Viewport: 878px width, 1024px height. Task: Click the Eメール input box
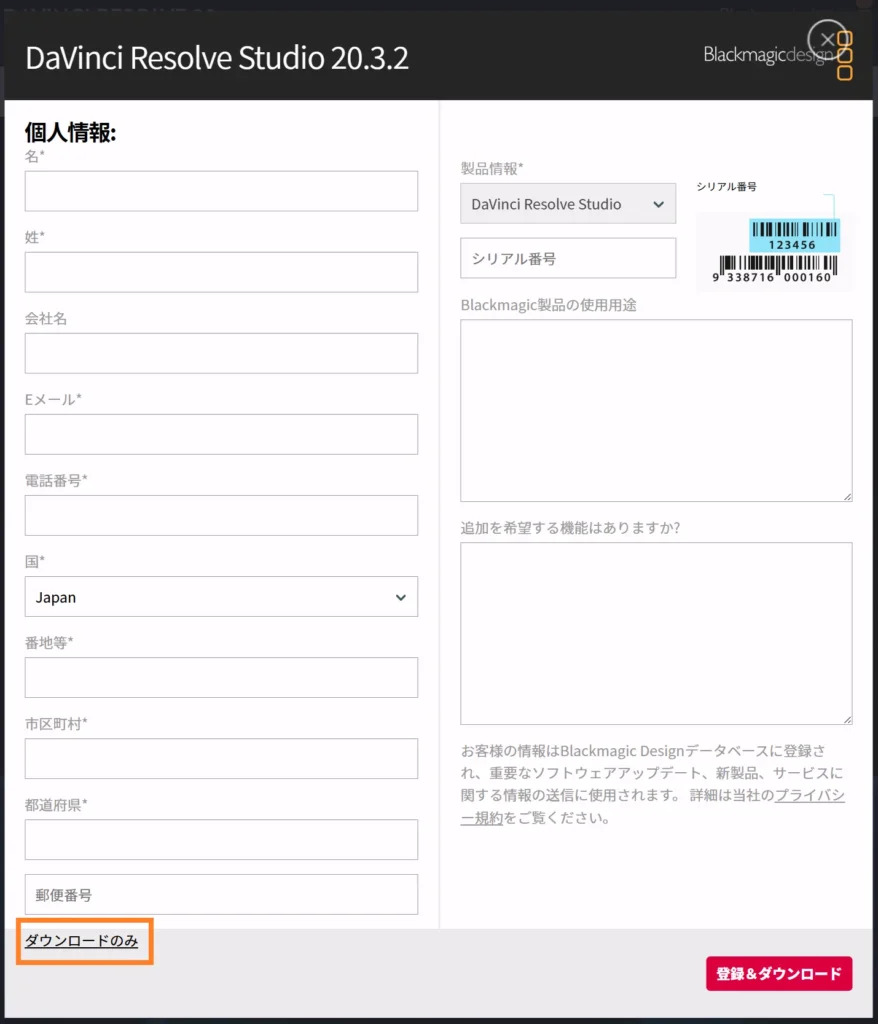pyautogui.click(x=221, y=434)
